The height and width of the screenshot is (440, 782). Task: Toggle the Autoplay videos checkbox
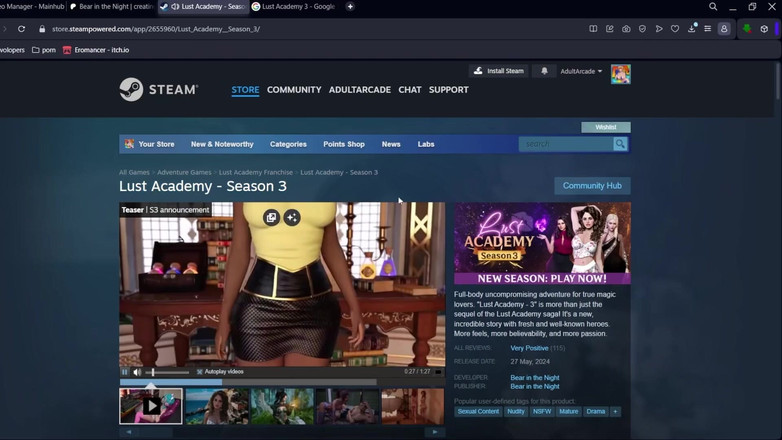point(199,372)
